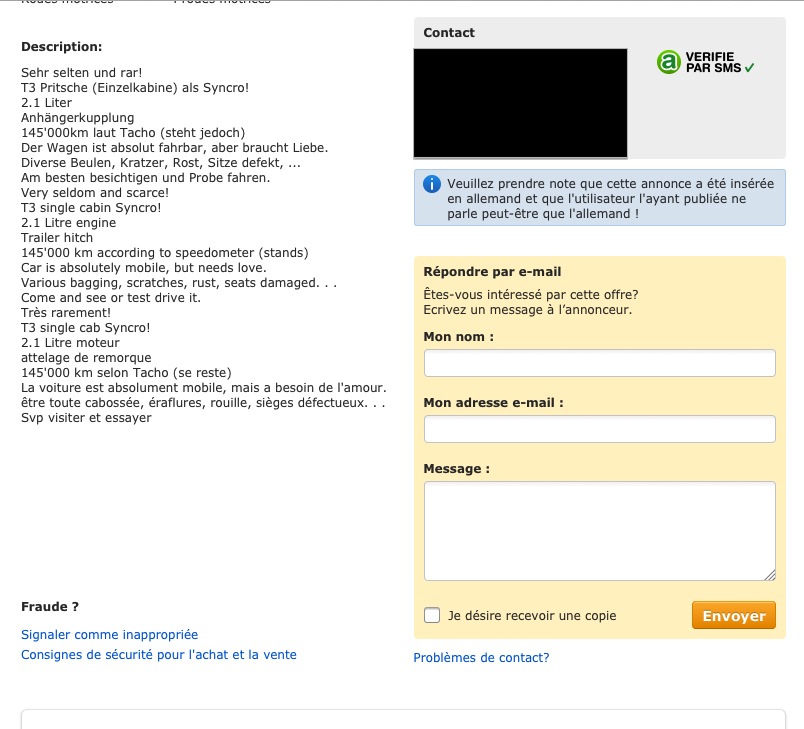Focus the 'Mon adresse e-mail' field
Viewport: 804px width, 729px height.
[599, 429]
